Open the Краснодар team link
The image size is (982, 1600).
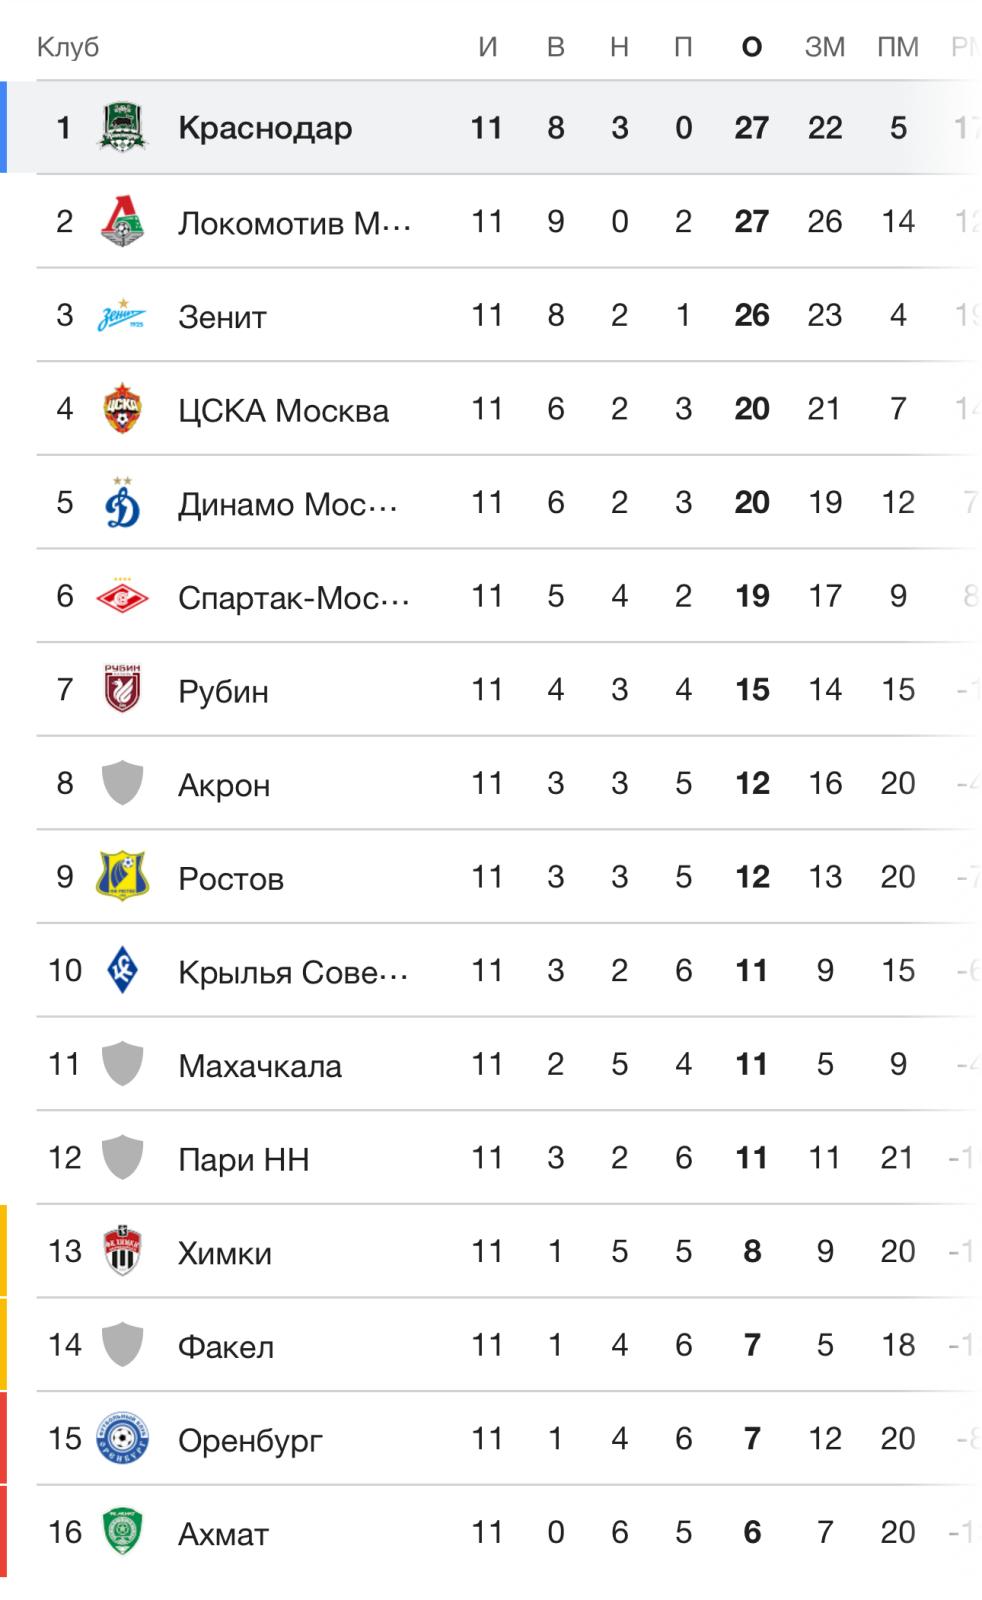click(265, 128)
